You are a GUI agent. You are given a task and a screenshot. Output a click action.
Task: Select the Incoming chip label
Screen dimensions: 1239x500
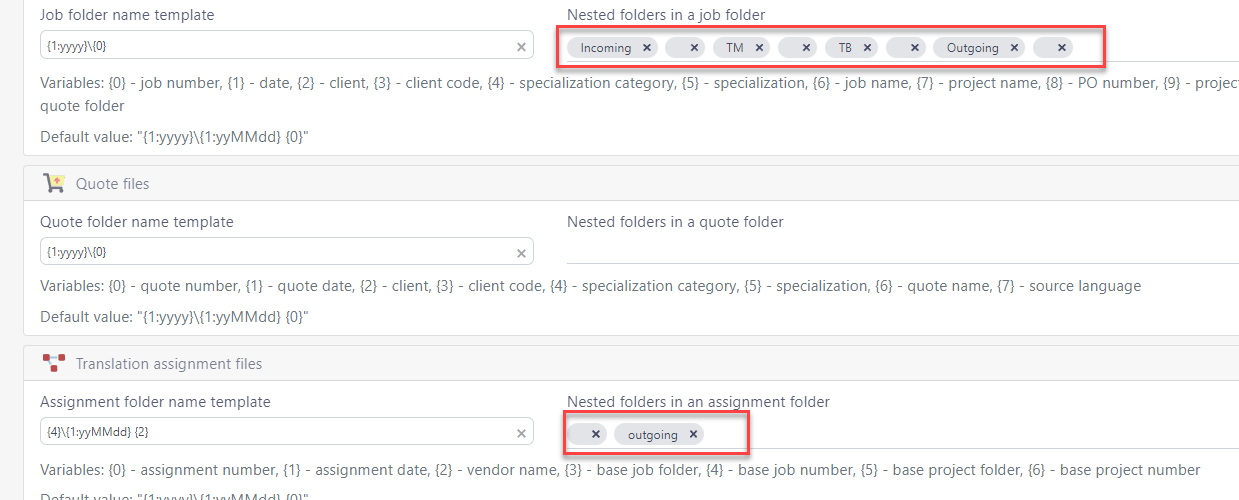pyautogui.click(x=606, y=47)
